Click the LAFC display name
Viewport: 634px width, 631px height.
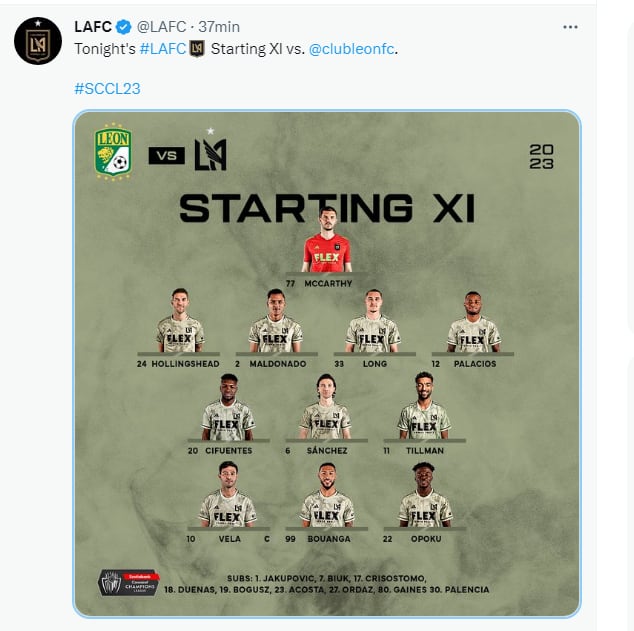[x=93, y=27]
